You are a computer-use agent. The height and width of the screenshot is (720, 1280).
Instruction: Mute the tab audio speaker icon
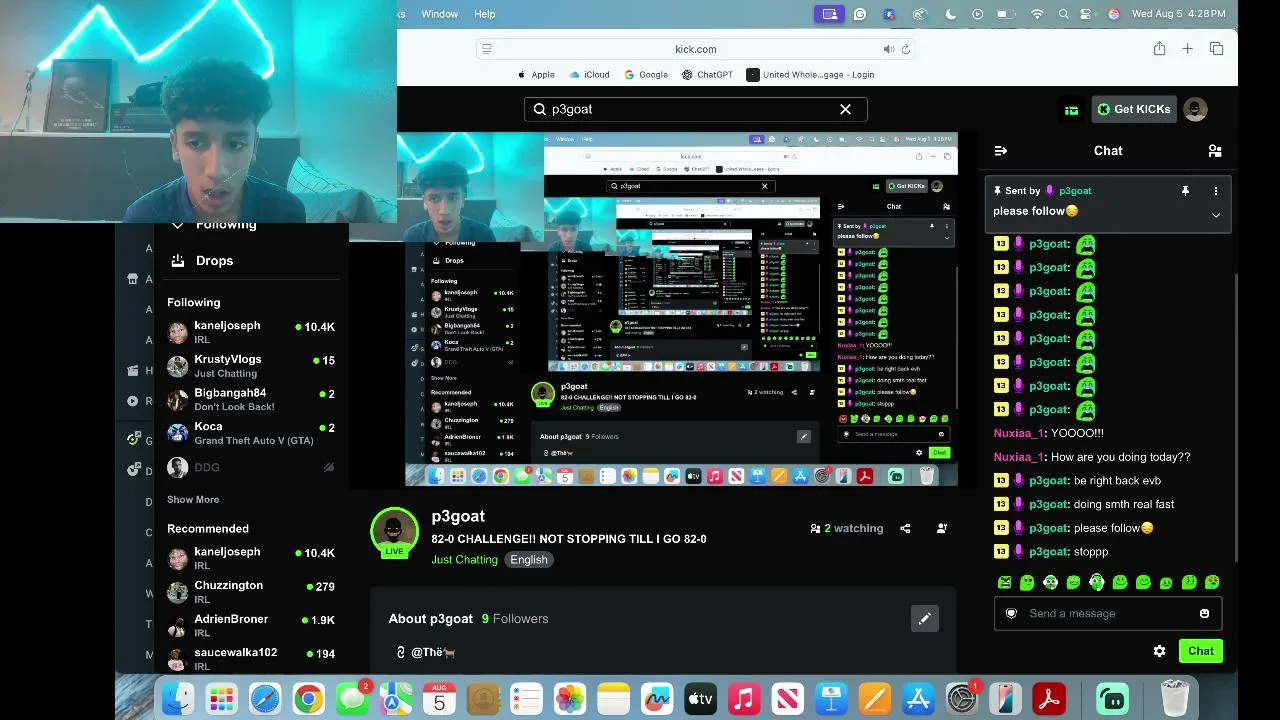(x=888, y=49)
